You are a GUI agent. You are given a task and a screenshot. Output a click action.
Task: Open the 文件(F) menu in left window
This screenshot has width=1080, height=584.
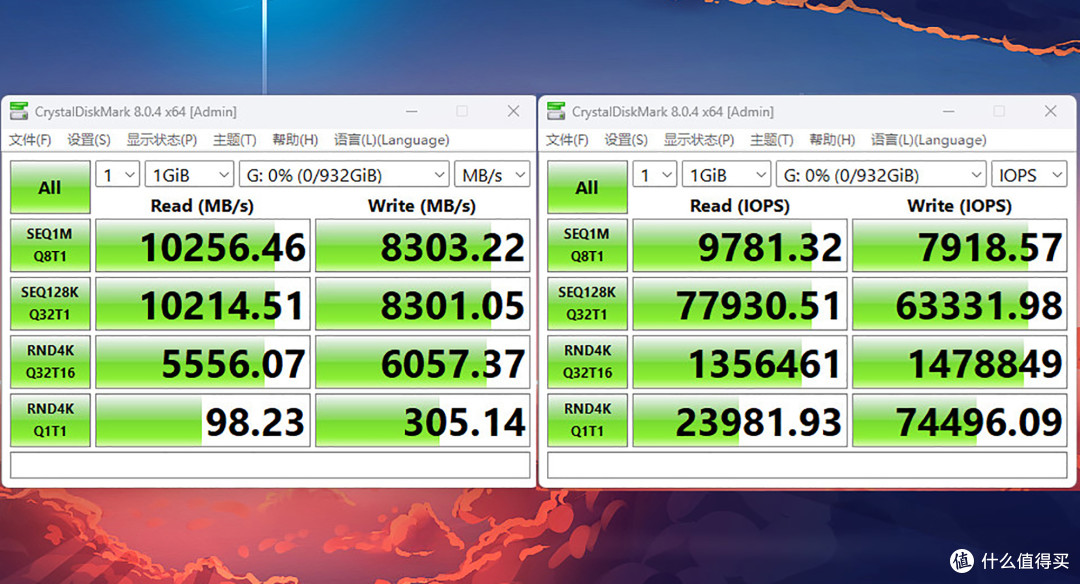[29, 140]
